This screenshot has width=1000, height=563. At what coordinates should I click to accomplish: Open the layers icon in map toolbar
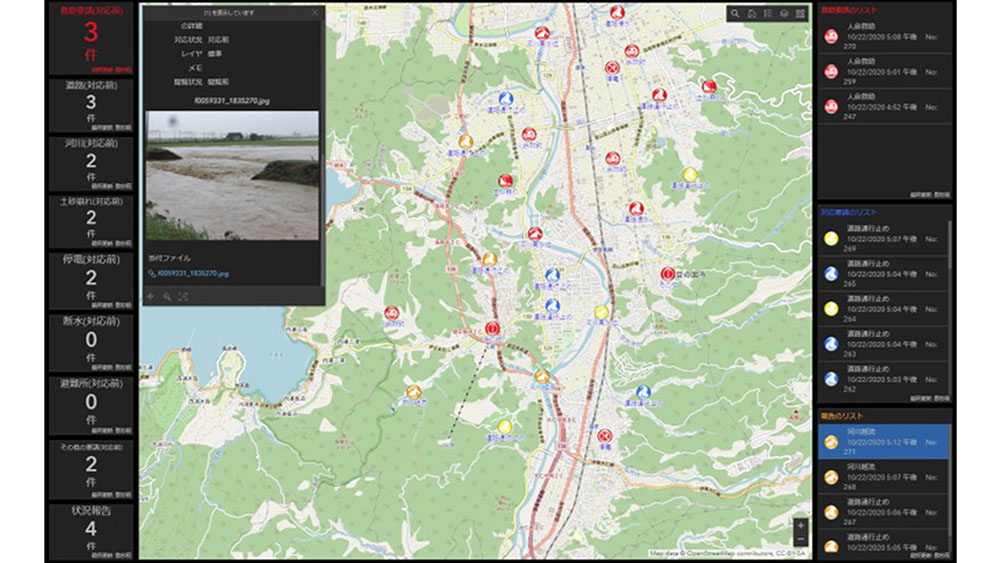pyautogui.click(x=784, y=13)
